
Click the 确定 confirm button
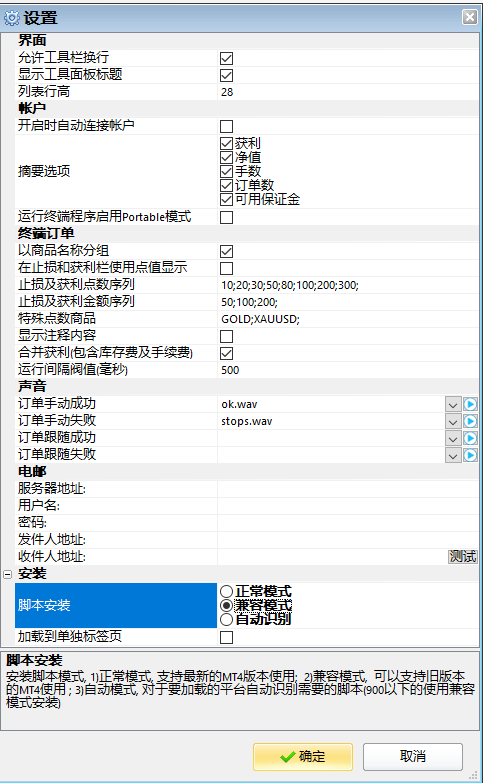pos(303,757)
